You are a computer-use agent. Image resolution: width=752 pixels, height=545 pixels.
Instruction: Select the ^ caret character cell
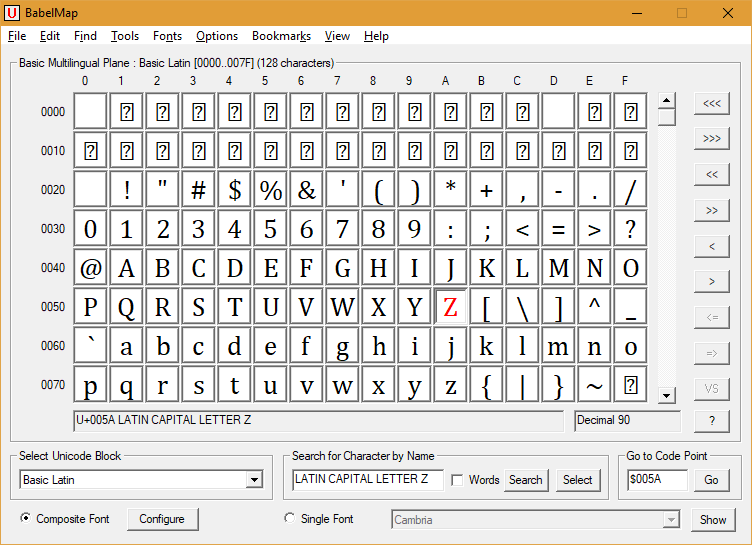coord(594,307)
